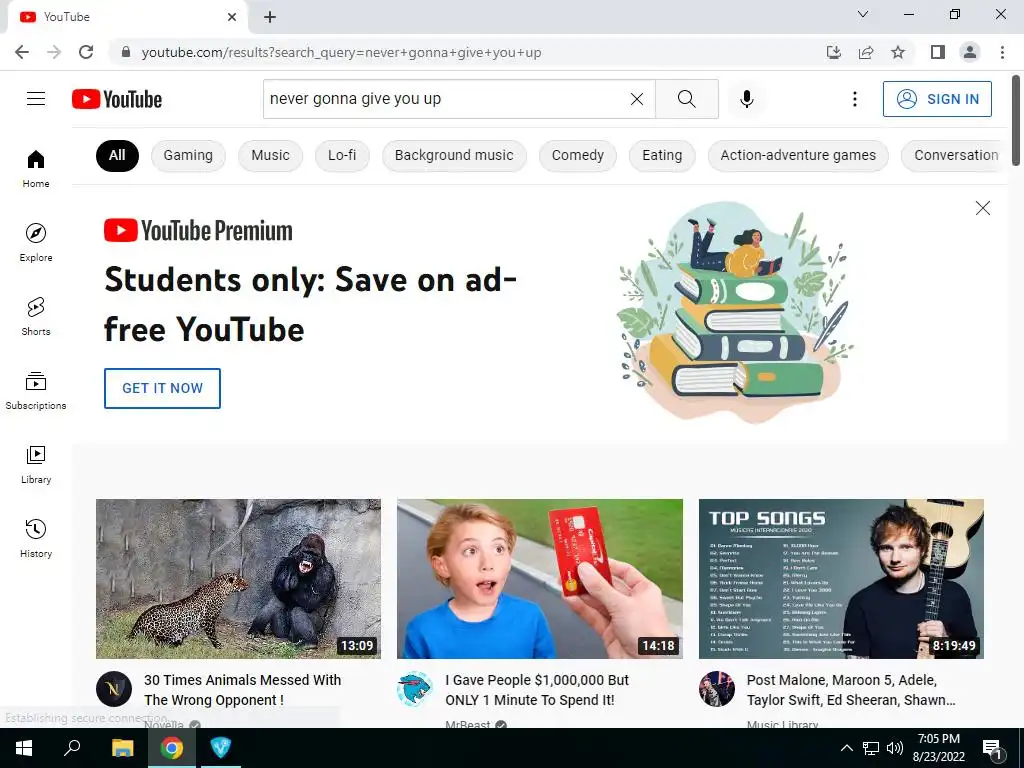Open a new browser tab
The height and width of the screenshot is (768, 1024).
click(270, 17)
